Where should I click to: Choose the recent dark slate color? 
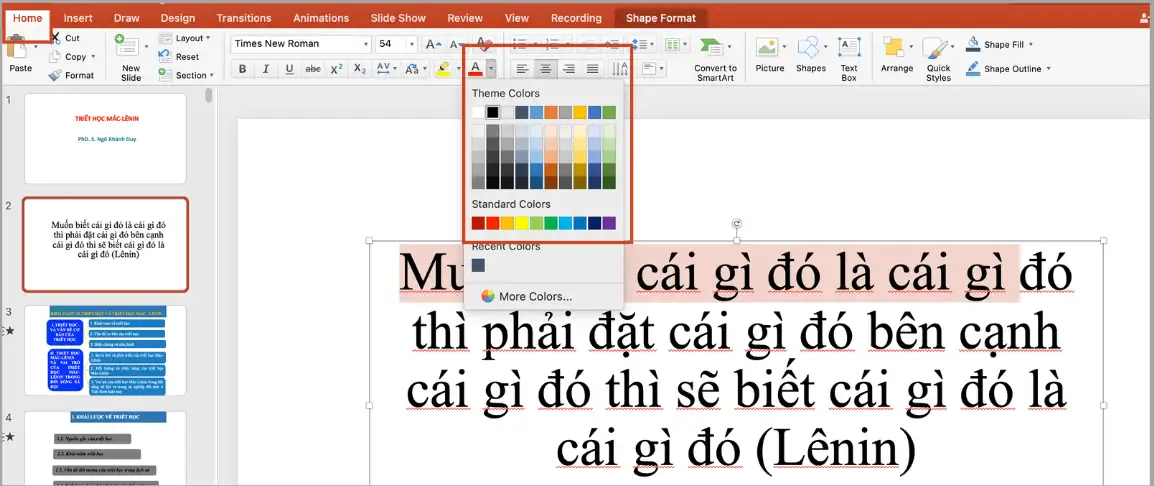click(478, 265)
